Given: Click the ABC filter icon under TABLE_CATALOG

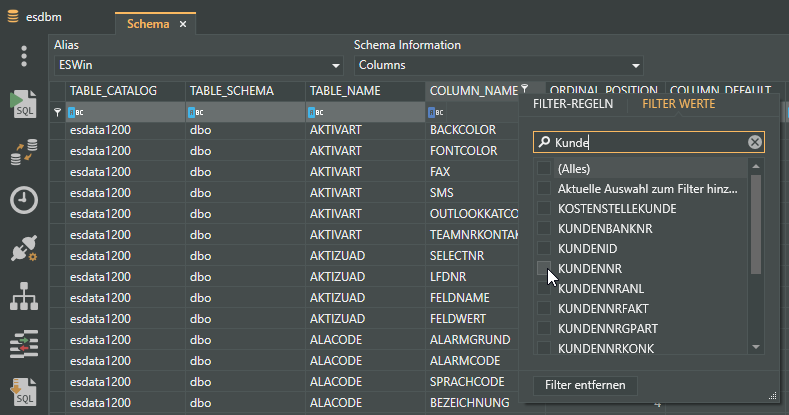Looking at the screenshot, I should point(75,112).
